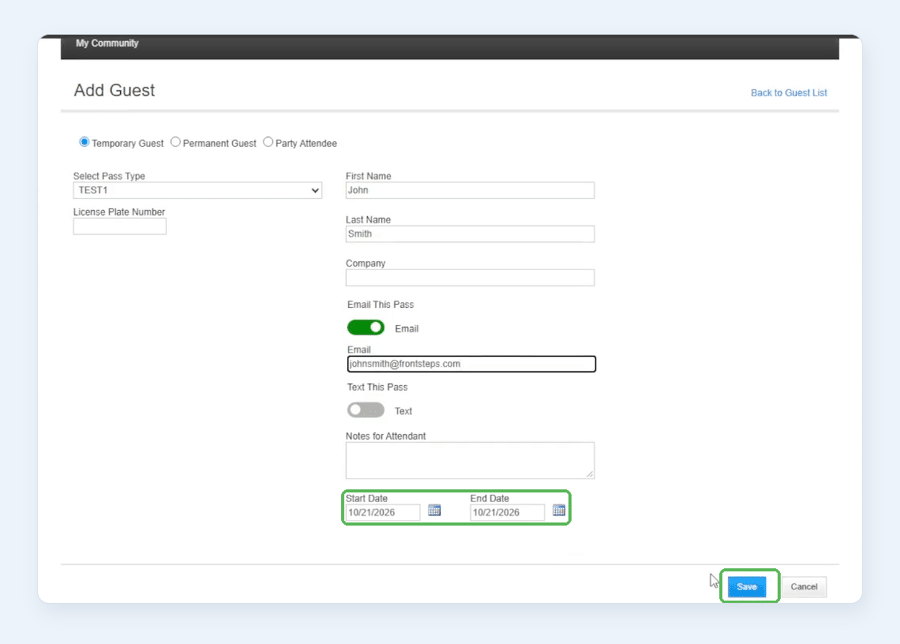Screen dimensions: 900x644
Task: Open the Start Date calendar picker
Action: [435, 510]
